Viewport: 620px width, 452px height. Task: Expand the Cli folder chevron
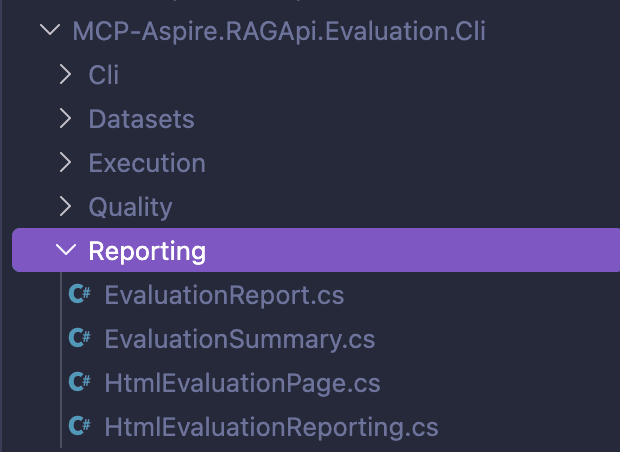[x=65, y=74]
